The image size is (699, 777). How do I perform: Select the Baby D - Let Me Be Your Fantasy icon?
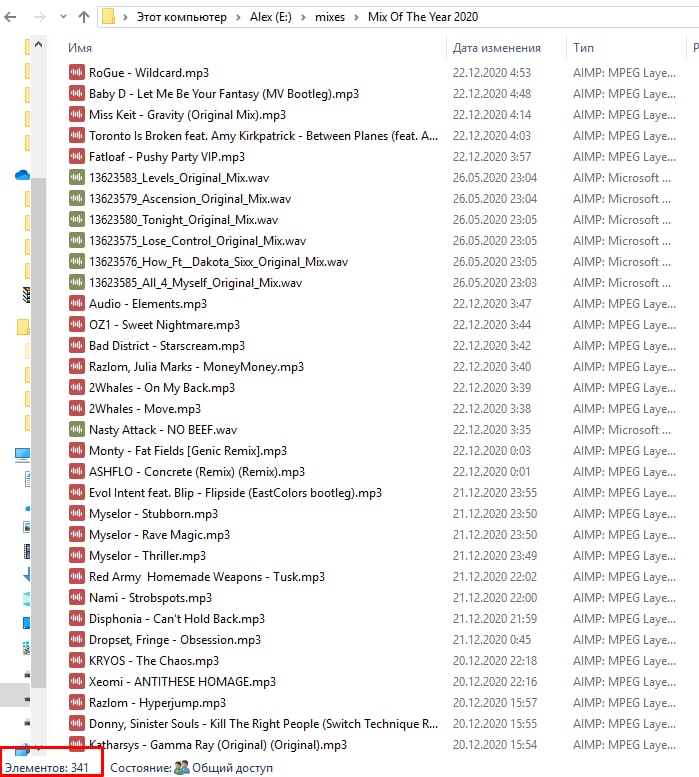click(77, 93)
